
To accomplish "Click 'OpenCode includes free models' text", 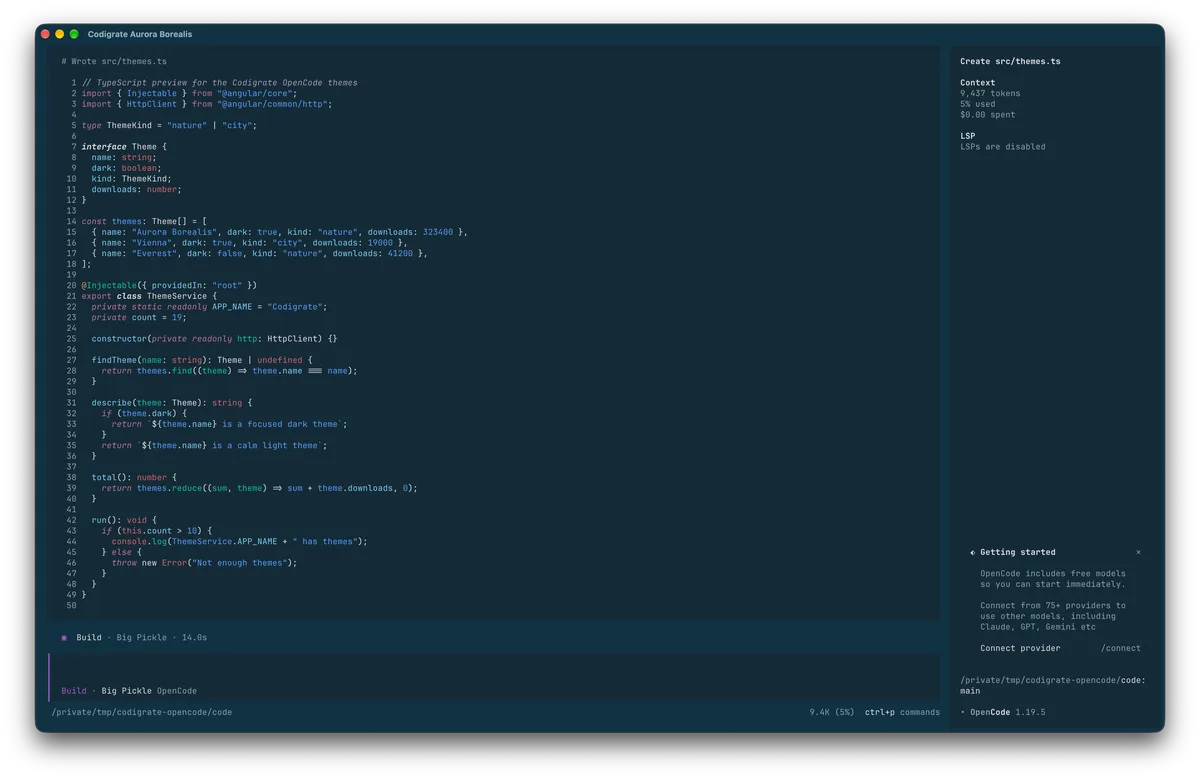I will click(1053, 574).
